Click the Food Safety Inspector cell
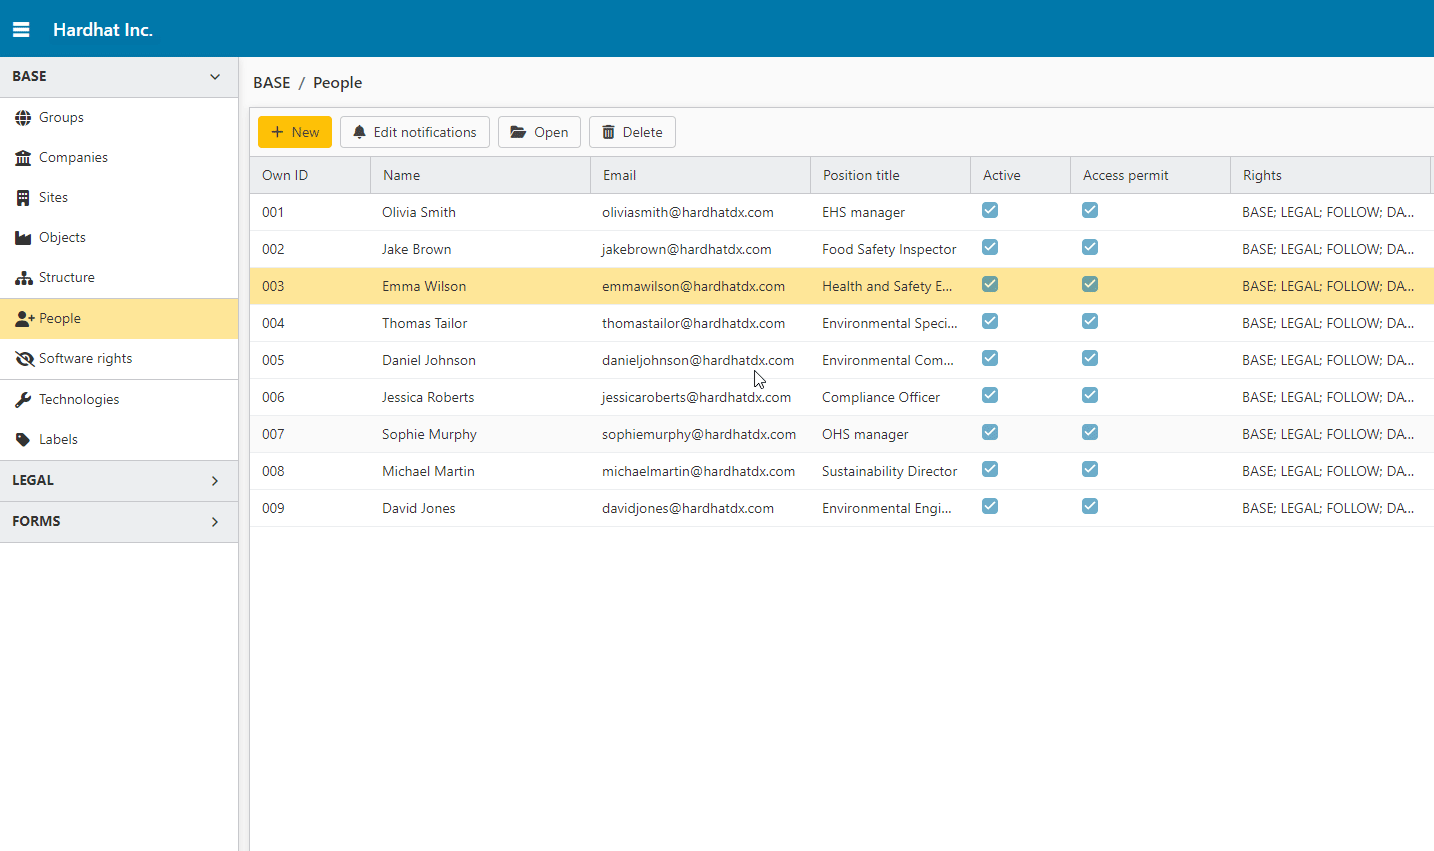 pyautogui.click(x=889, y=249)
